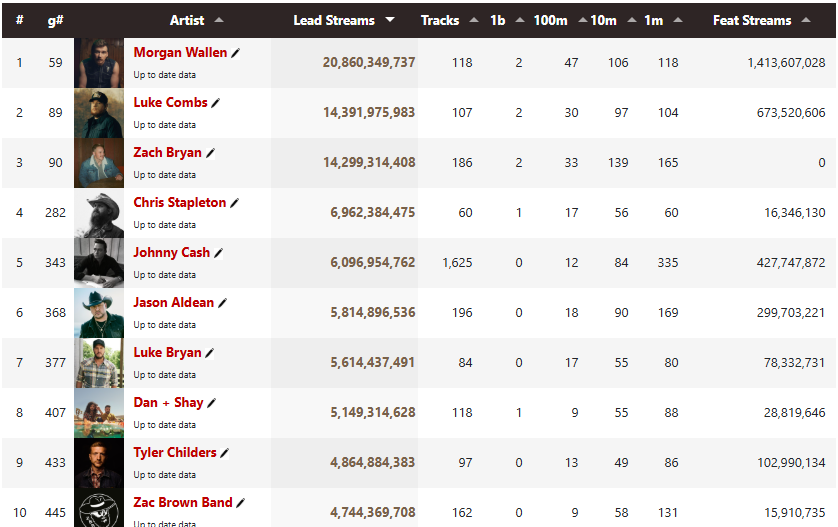
Task: Open Johnny Cash artist link
Action: click(172, 252)
